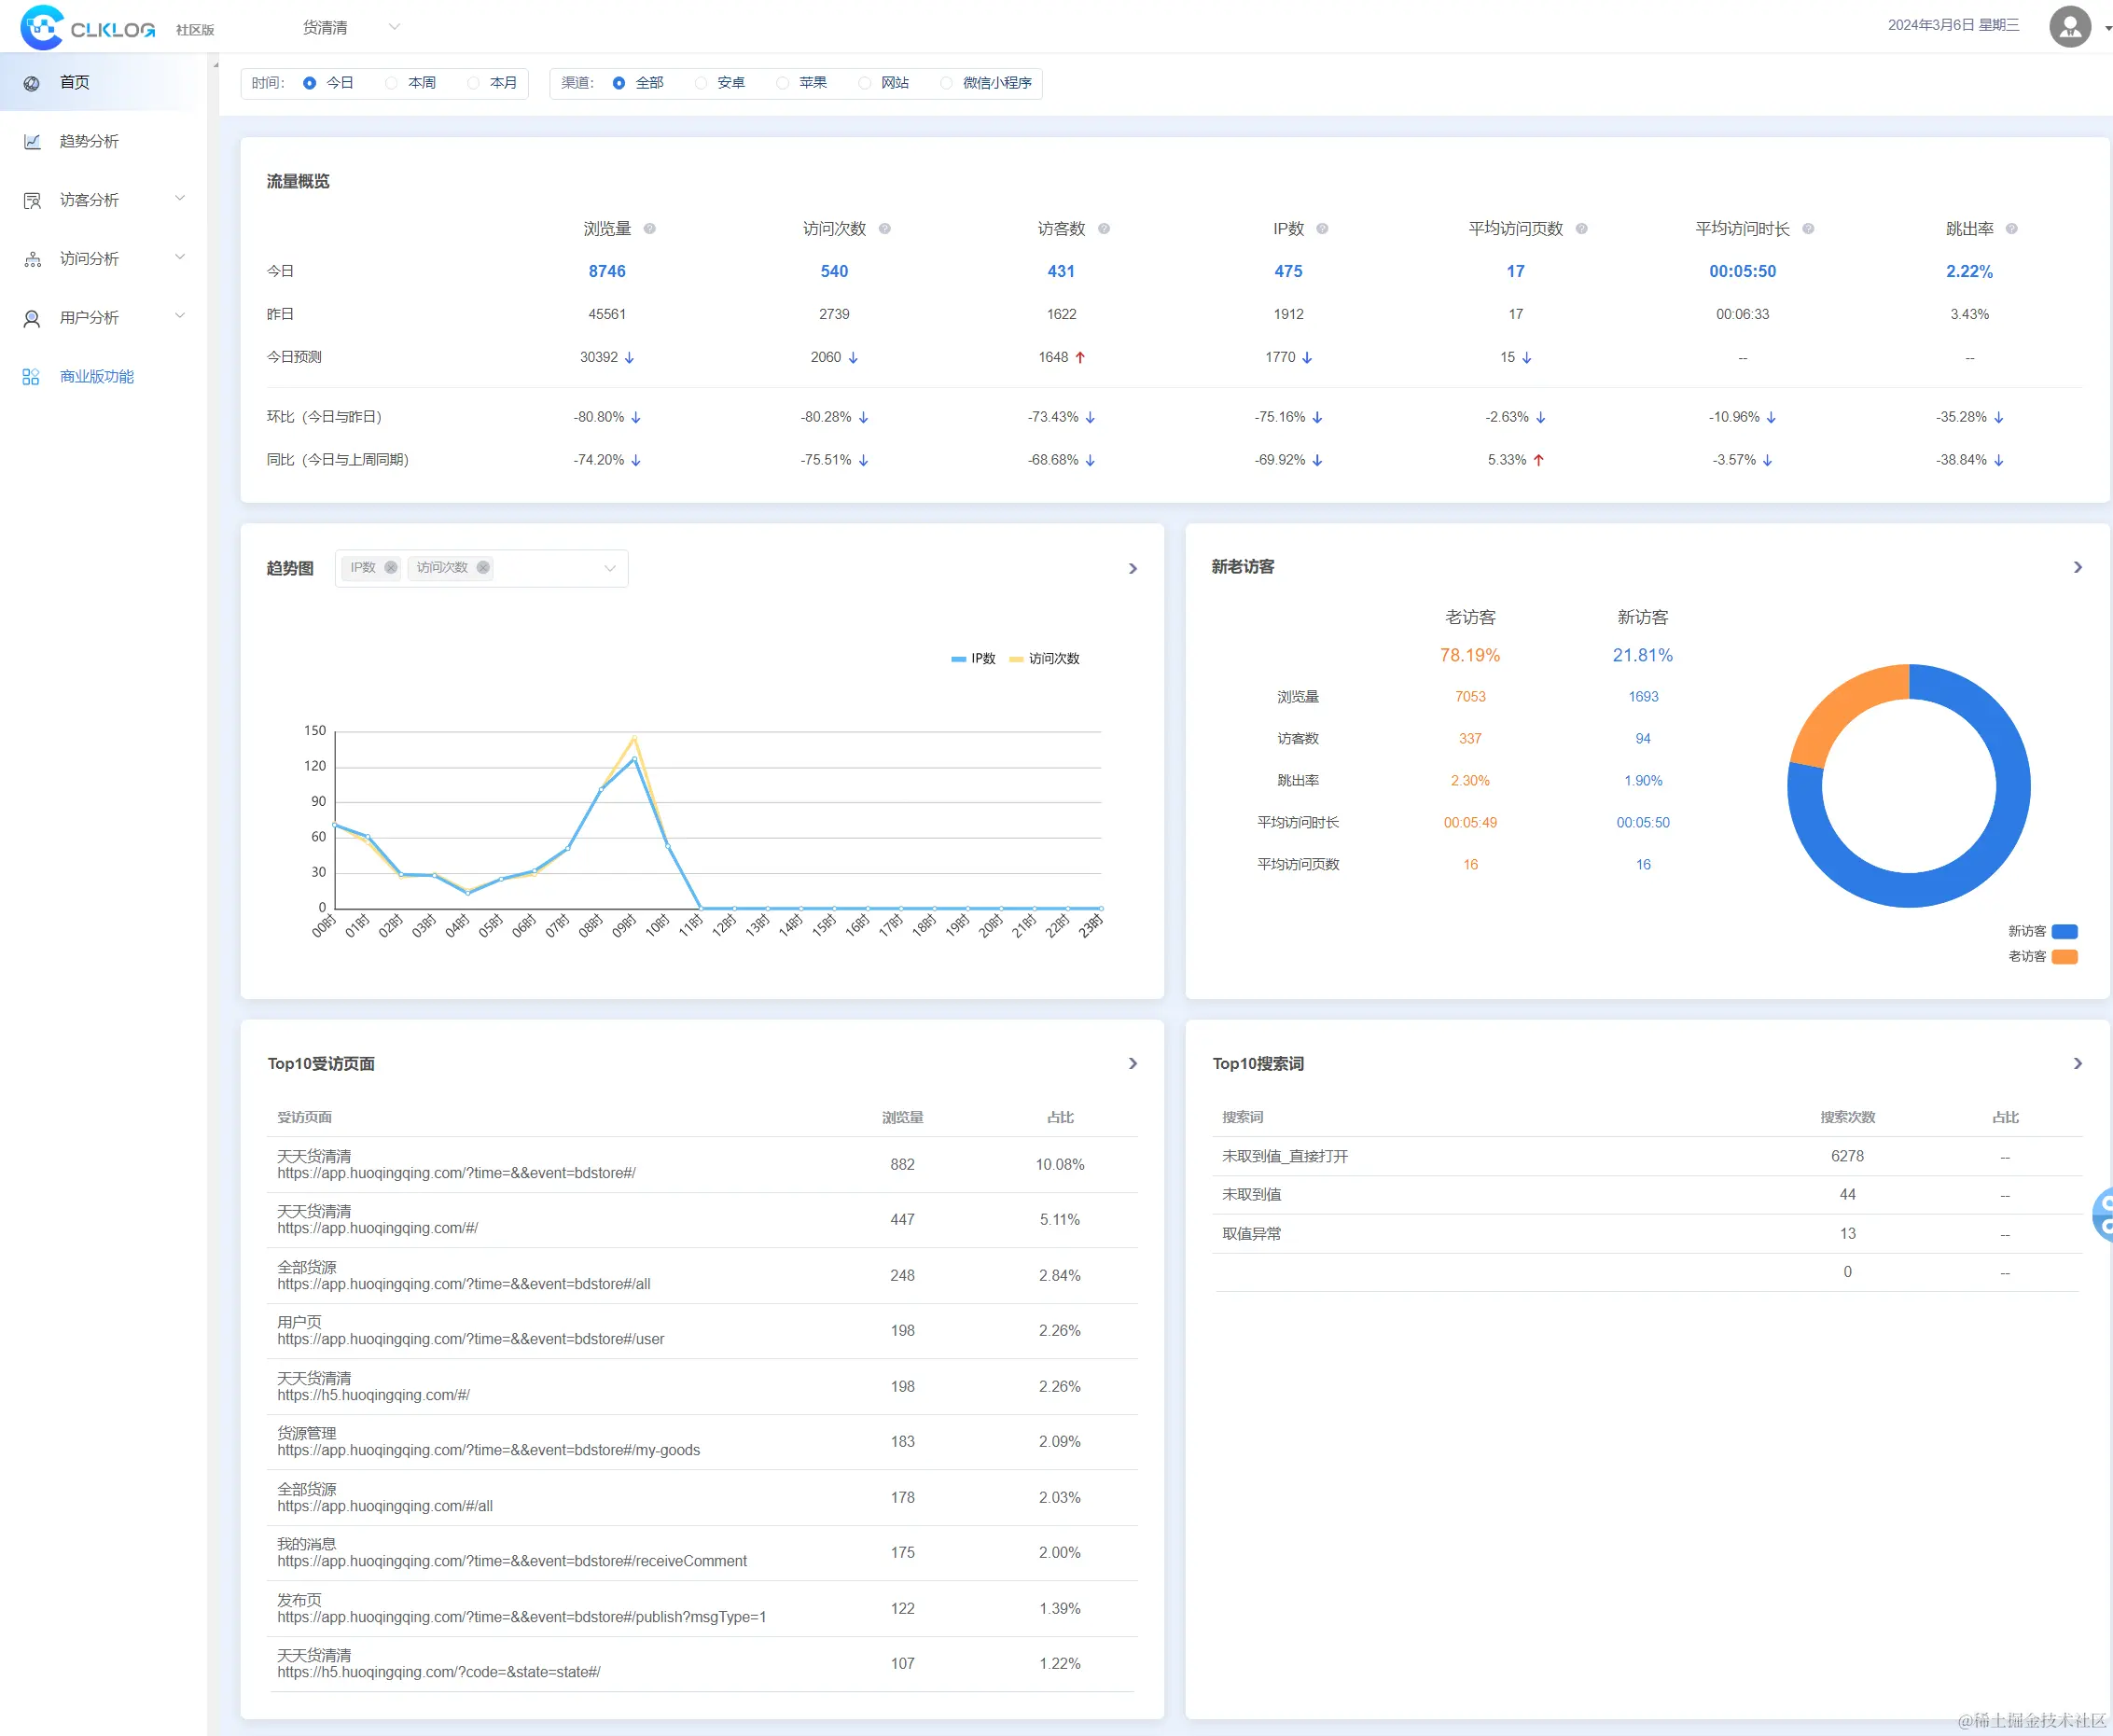Go to 趋势分析 in the sidebar
Viewport: 2113px width, 1736px height.
pyautogui.click(x=89, y=141)
